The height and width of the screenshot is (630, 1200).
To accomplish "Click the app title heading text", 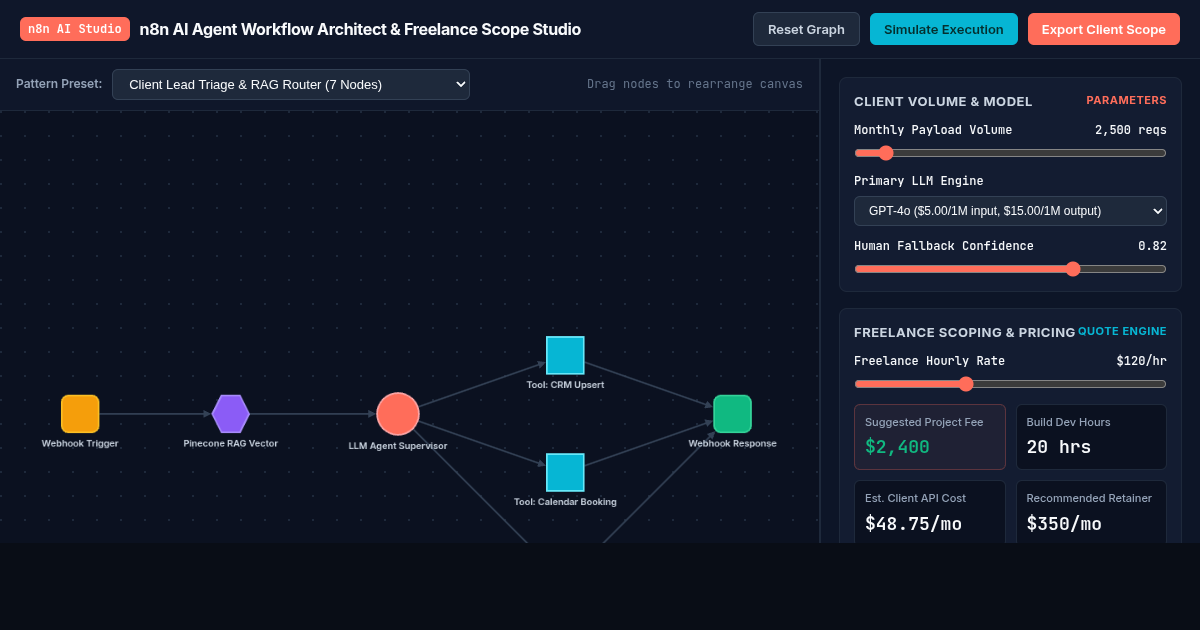I will pyautogui.click(x=360, y=29).
